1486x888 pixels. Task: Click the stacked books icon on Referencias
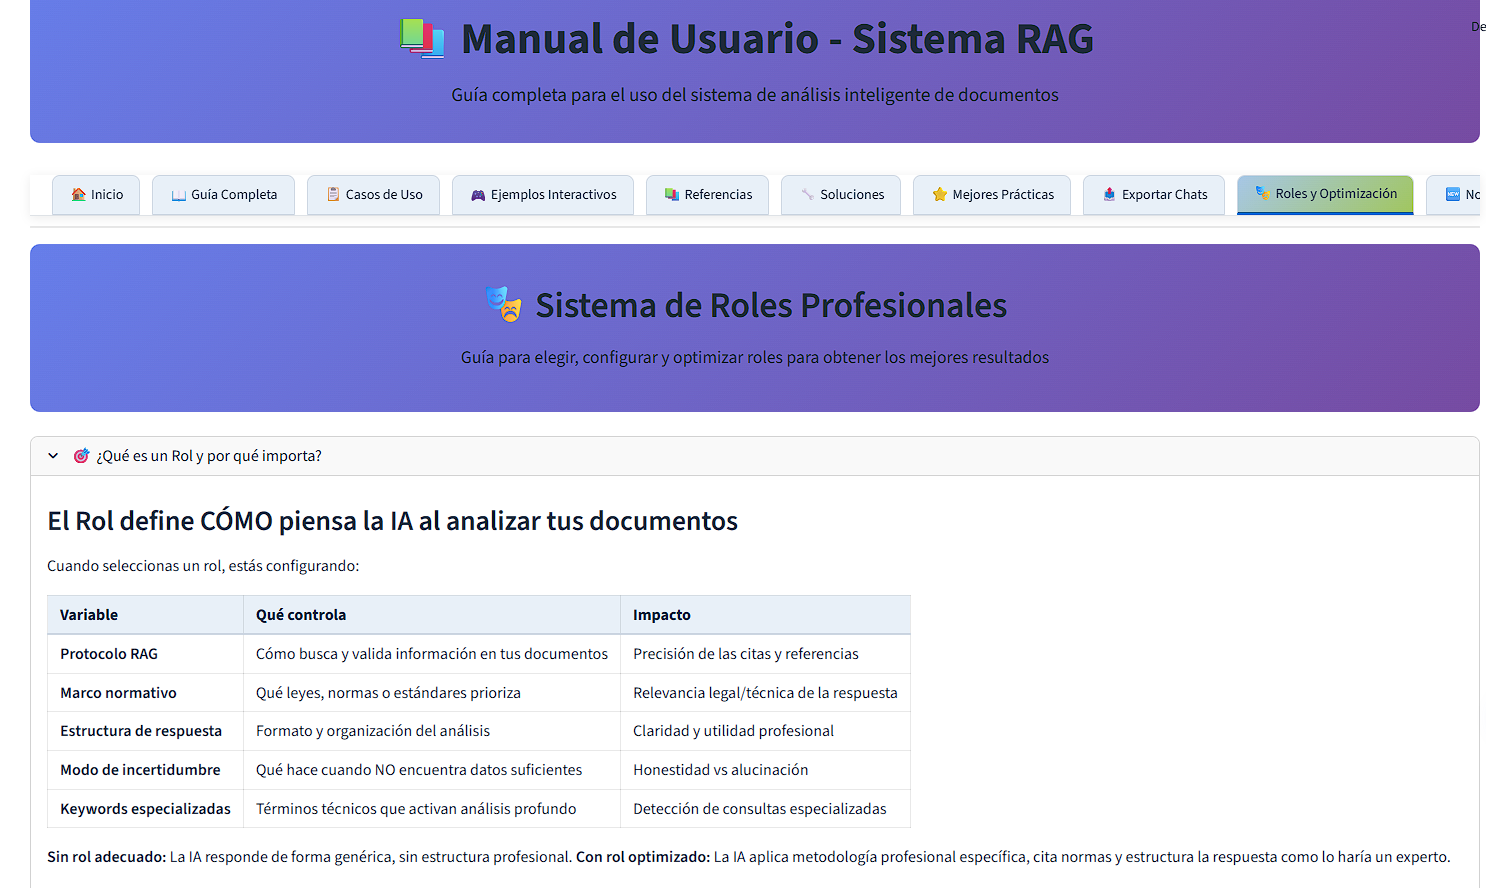672,195
